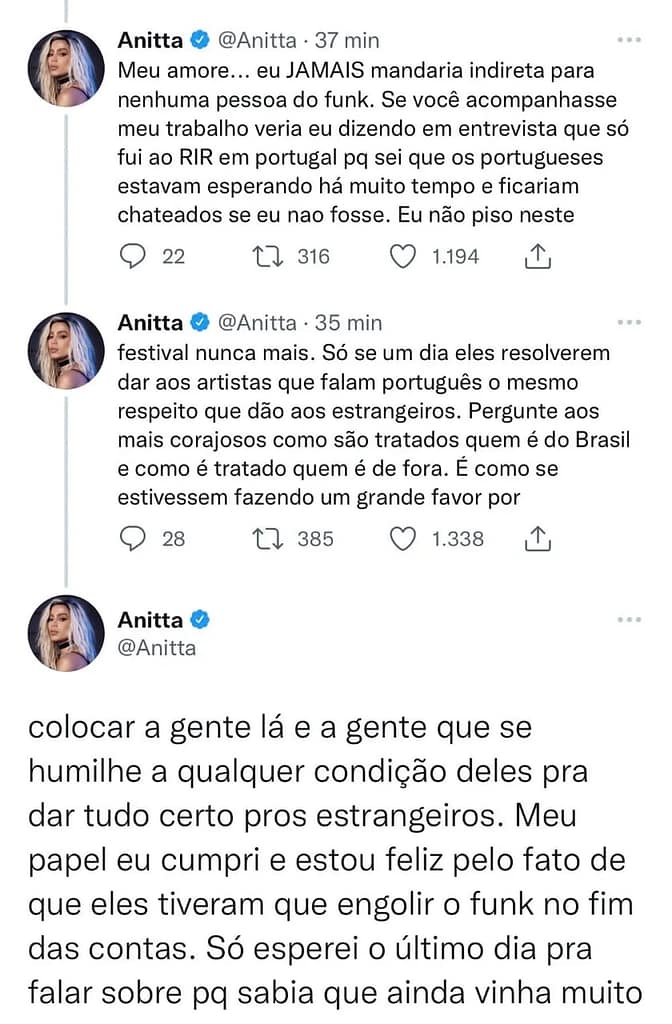Open Anitta's avatar on the main tweet
The height and width of the screenshot is (1024, 672).
coord(67,633)
